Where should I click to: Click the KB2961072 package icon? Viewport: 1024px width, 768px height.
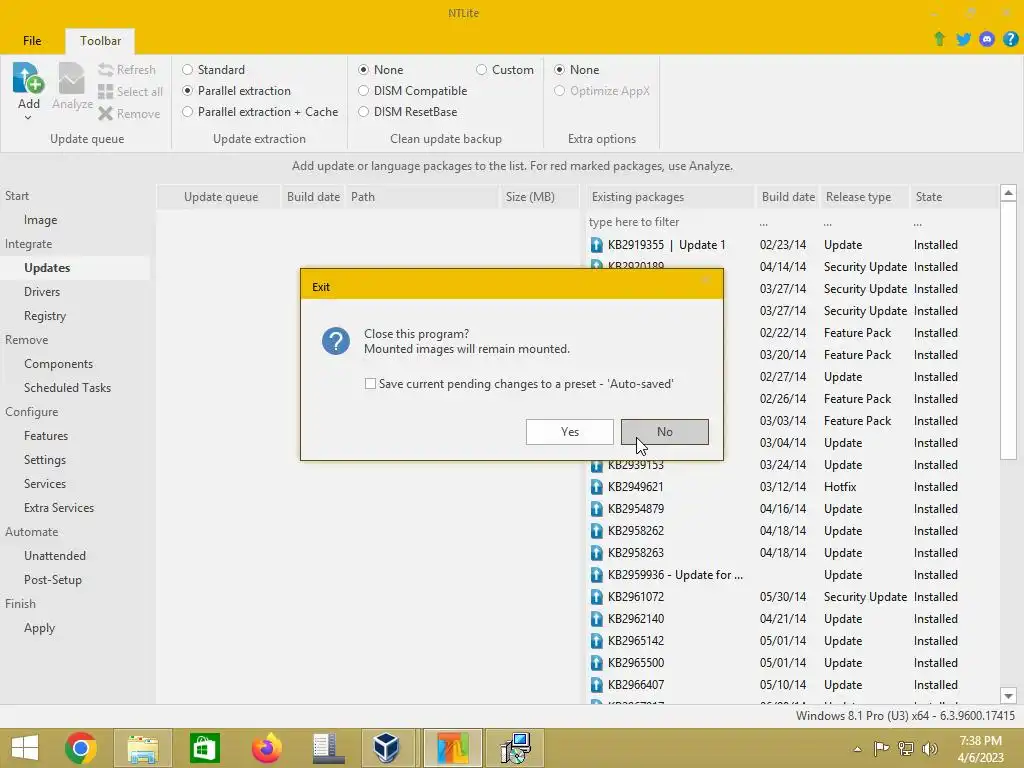click(x=596, y=597)
